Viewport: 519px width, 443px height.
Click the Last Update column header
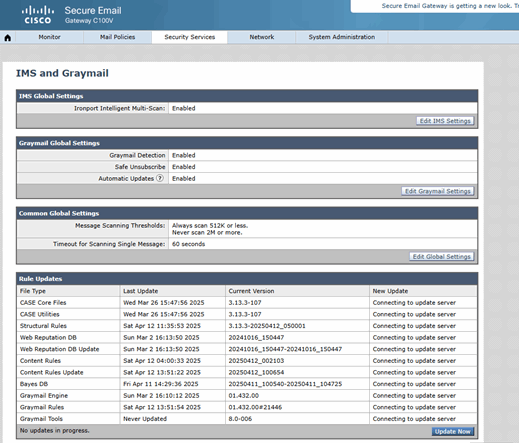pos(141,291)
